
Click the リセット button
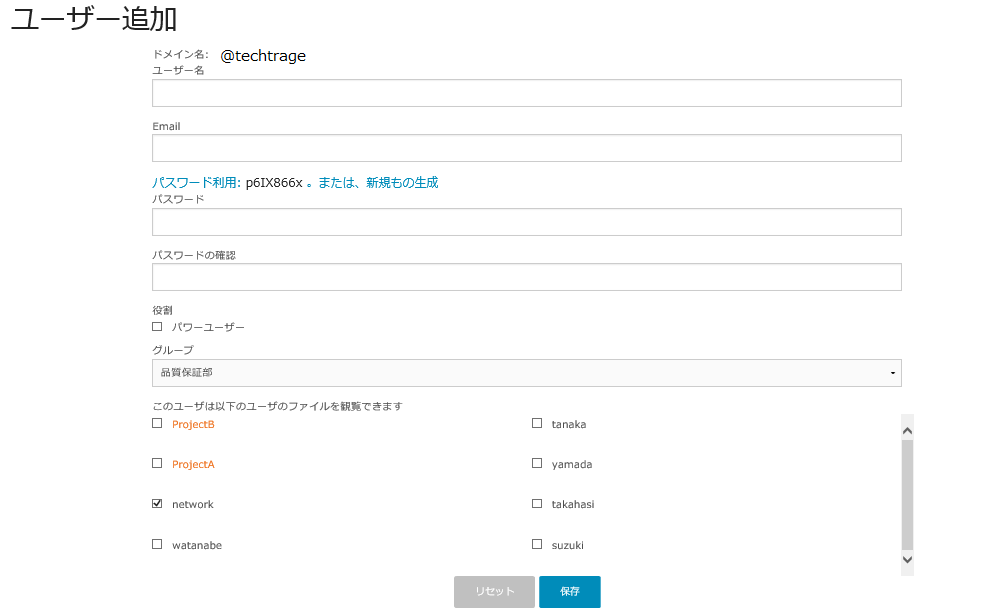(494, 592)
